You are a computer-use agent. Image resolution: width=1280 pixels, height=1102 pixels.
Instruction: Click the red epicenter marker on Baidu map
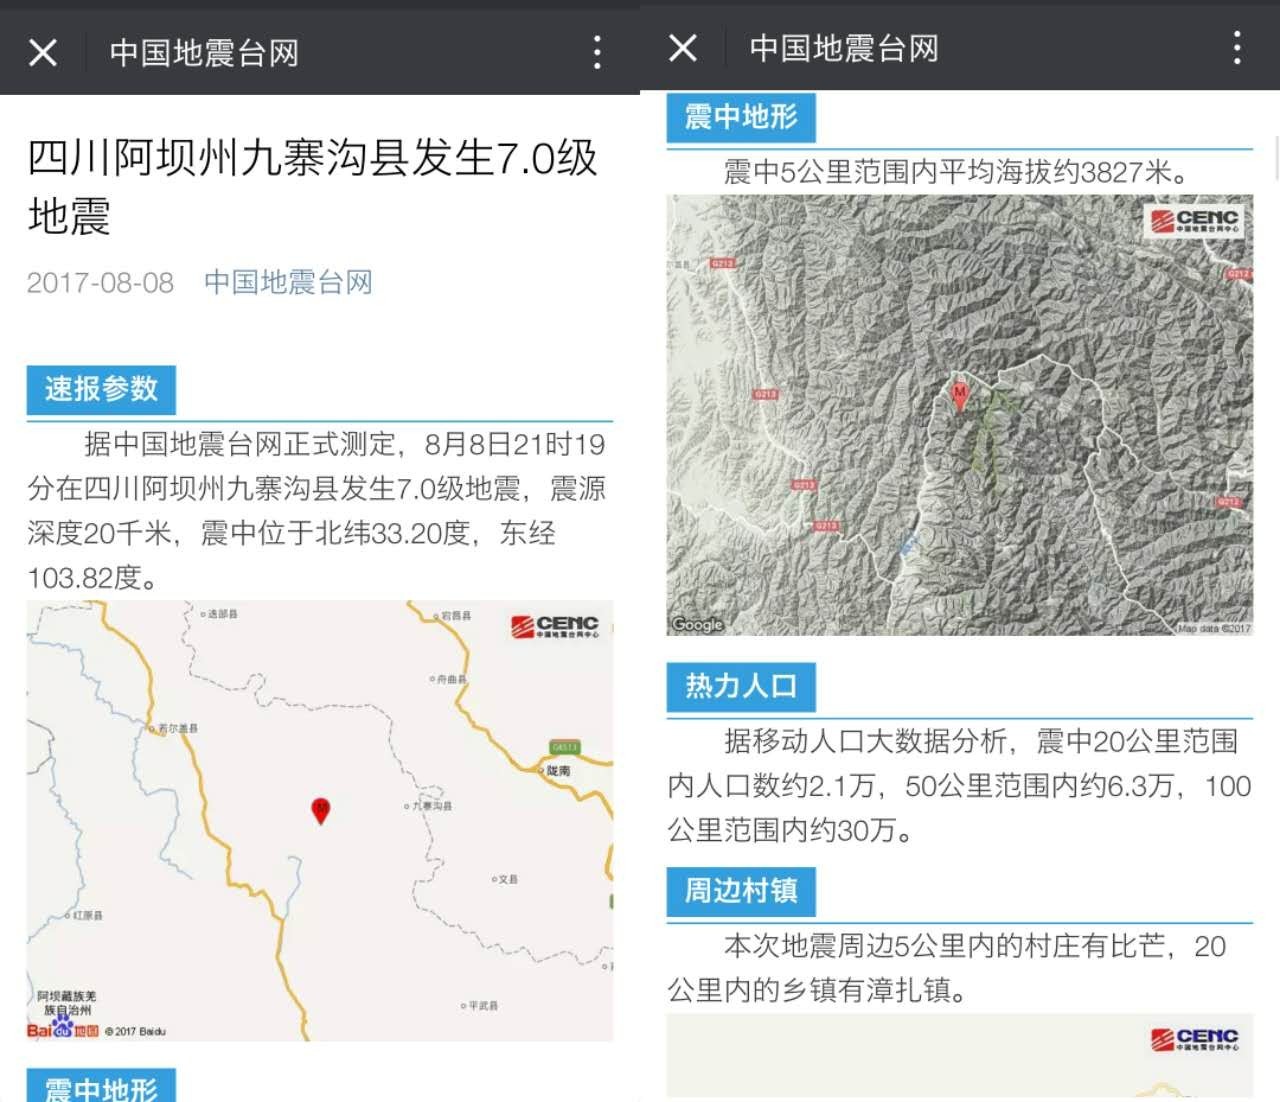[x=321, y=810]
